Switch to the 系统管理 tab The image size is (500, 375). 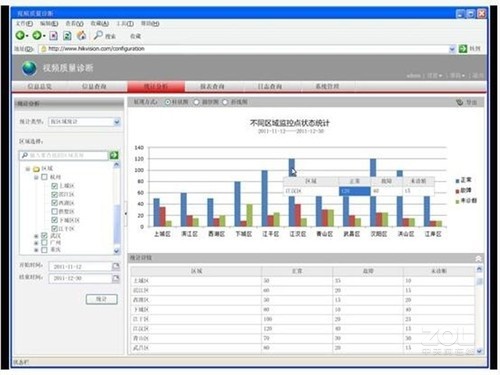[x=327, y=86]
